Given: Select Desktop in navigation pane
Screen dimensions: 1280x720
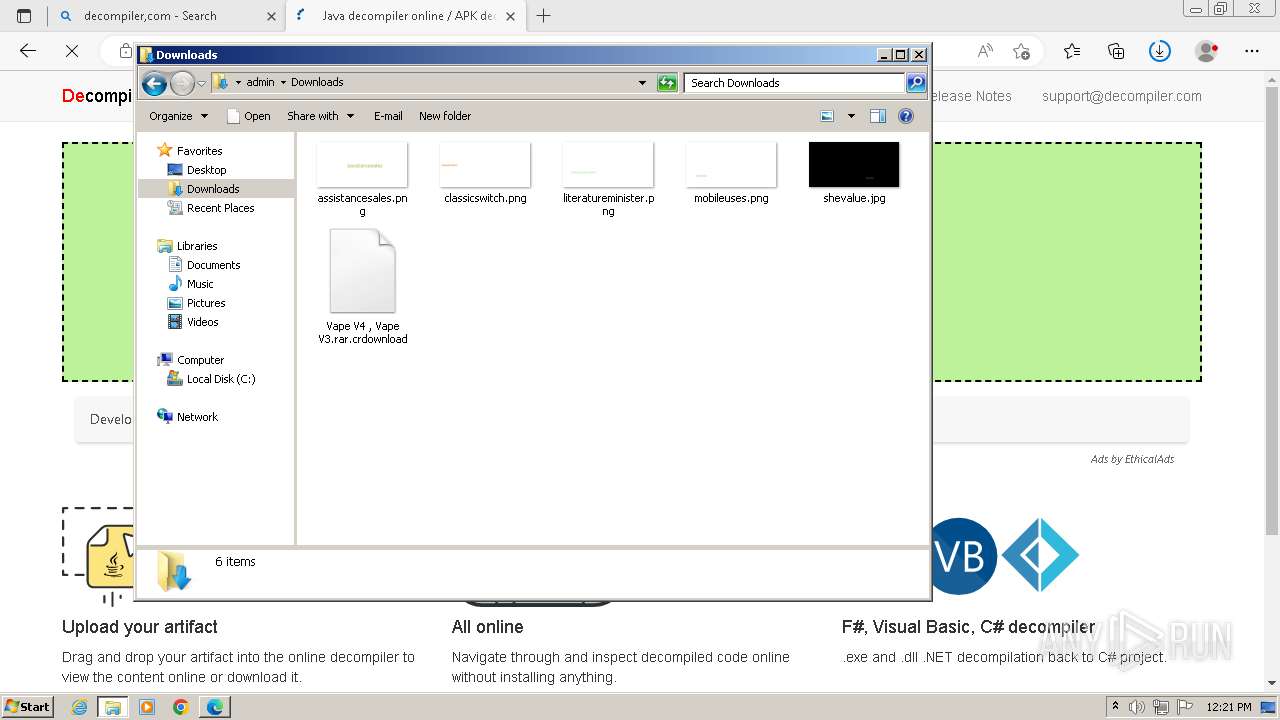Looking at the screenshot, I should [206, 170].
